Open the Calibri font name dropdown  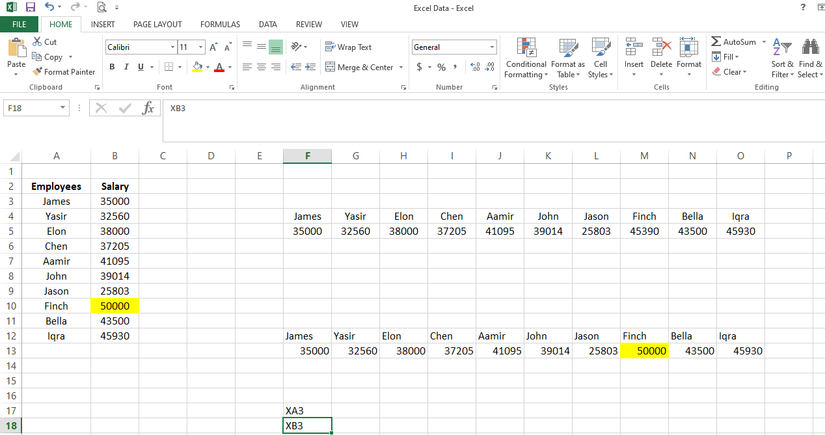[173, 47]
